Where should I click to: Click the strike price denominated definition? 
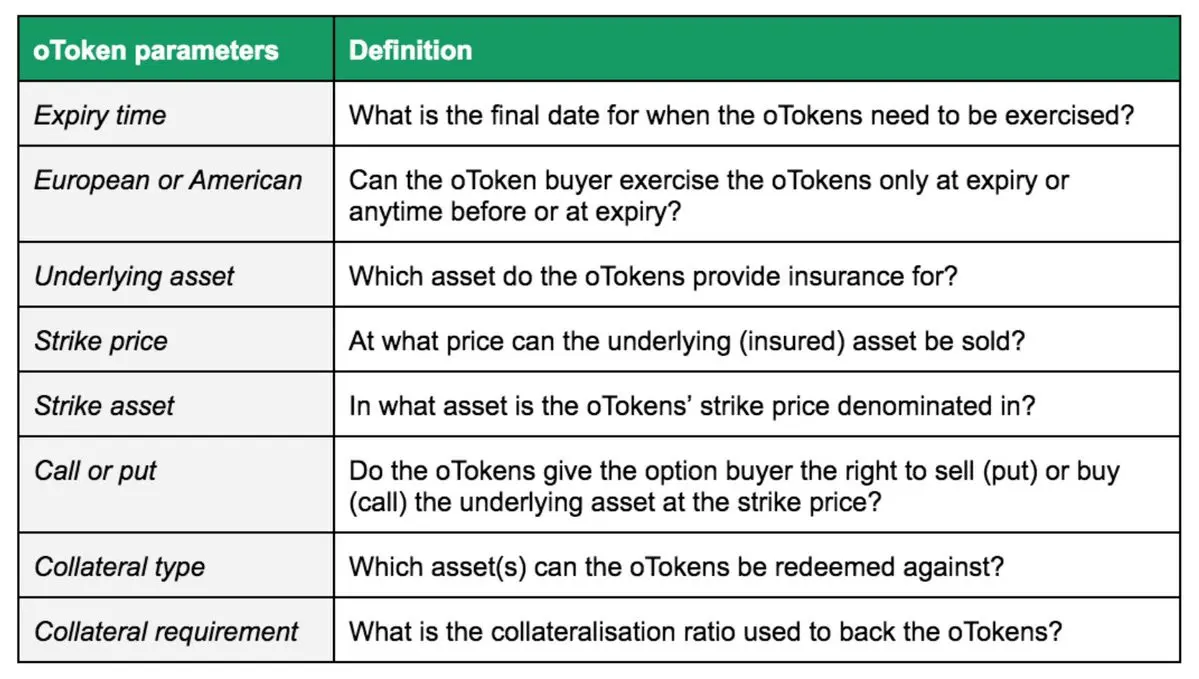pyautogui.click(x=692, y=406)
